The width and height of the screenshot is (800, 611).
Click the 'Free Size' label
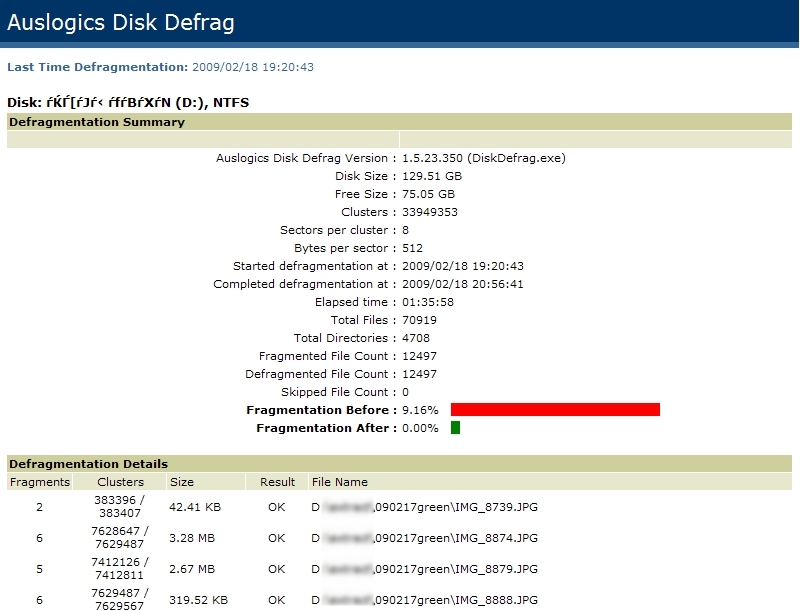point(365,194)
